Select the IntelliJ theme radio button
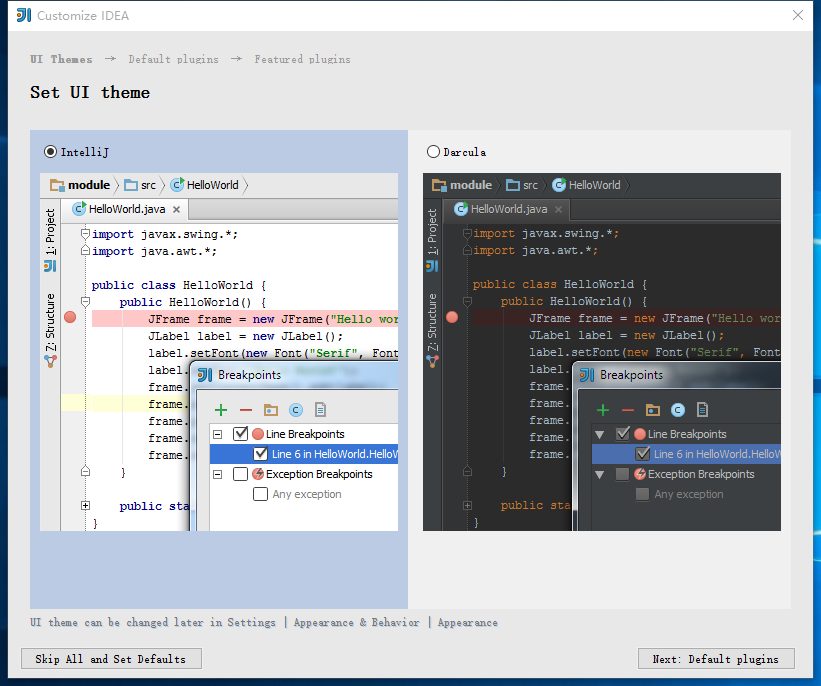The width and height of the screenshot is (821, 686). (x=50, y=152)
